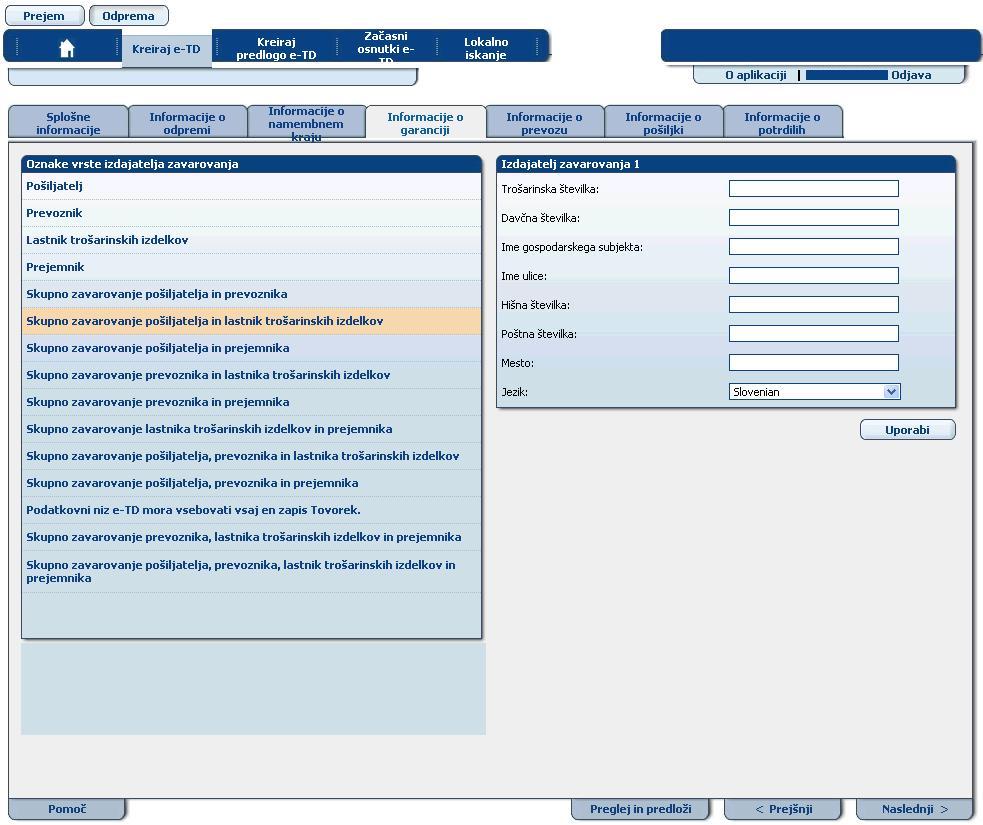
Task: Select Skupno zavarovanje pošiljatelja in prevoznika
Action: click(251, 294)
